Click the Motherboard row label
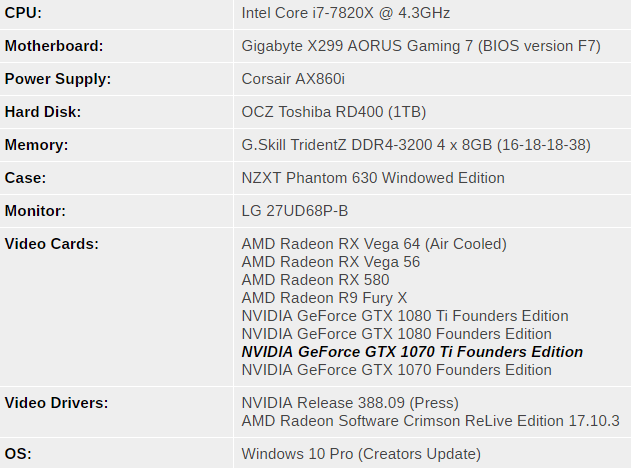631x468 pixels. pyautogui.click(x=54, y=46)
